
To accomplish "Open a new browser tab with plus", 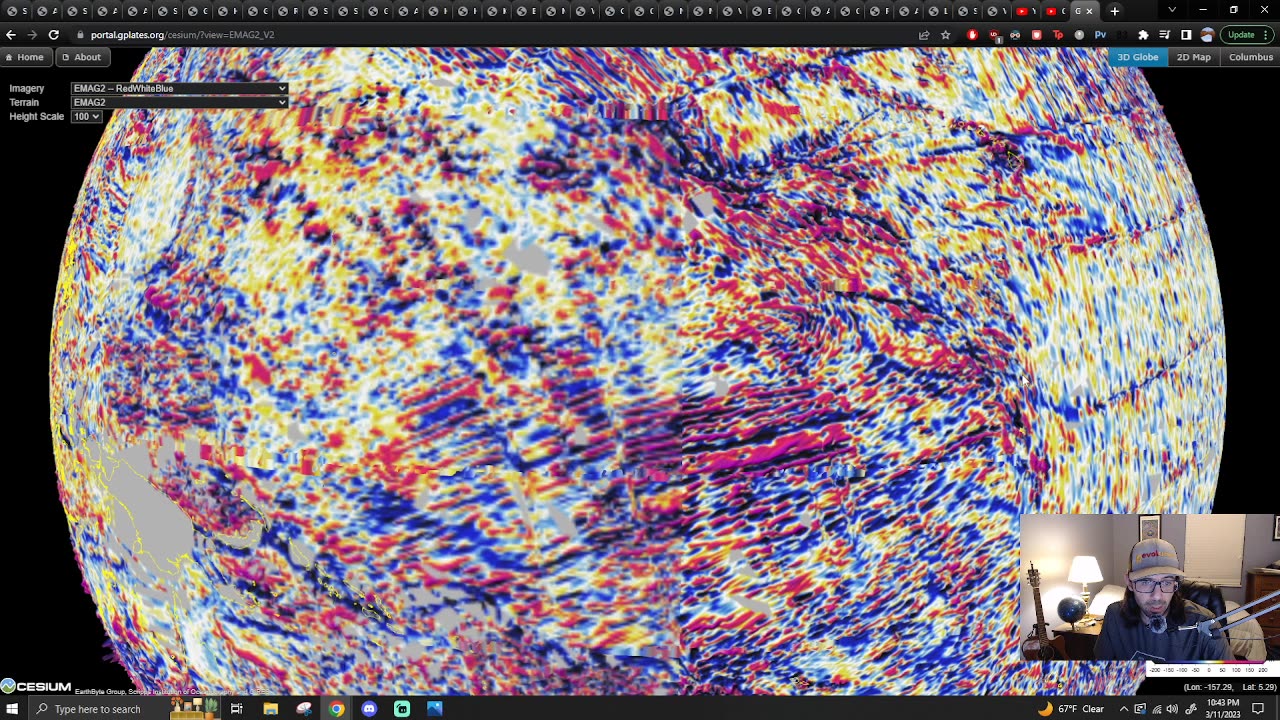I will point(1114,11).
